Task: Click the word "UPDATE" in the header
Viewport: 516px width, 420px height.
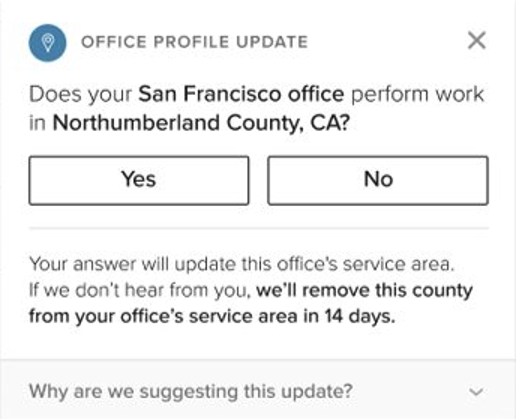Action: (x=272, y=42)
